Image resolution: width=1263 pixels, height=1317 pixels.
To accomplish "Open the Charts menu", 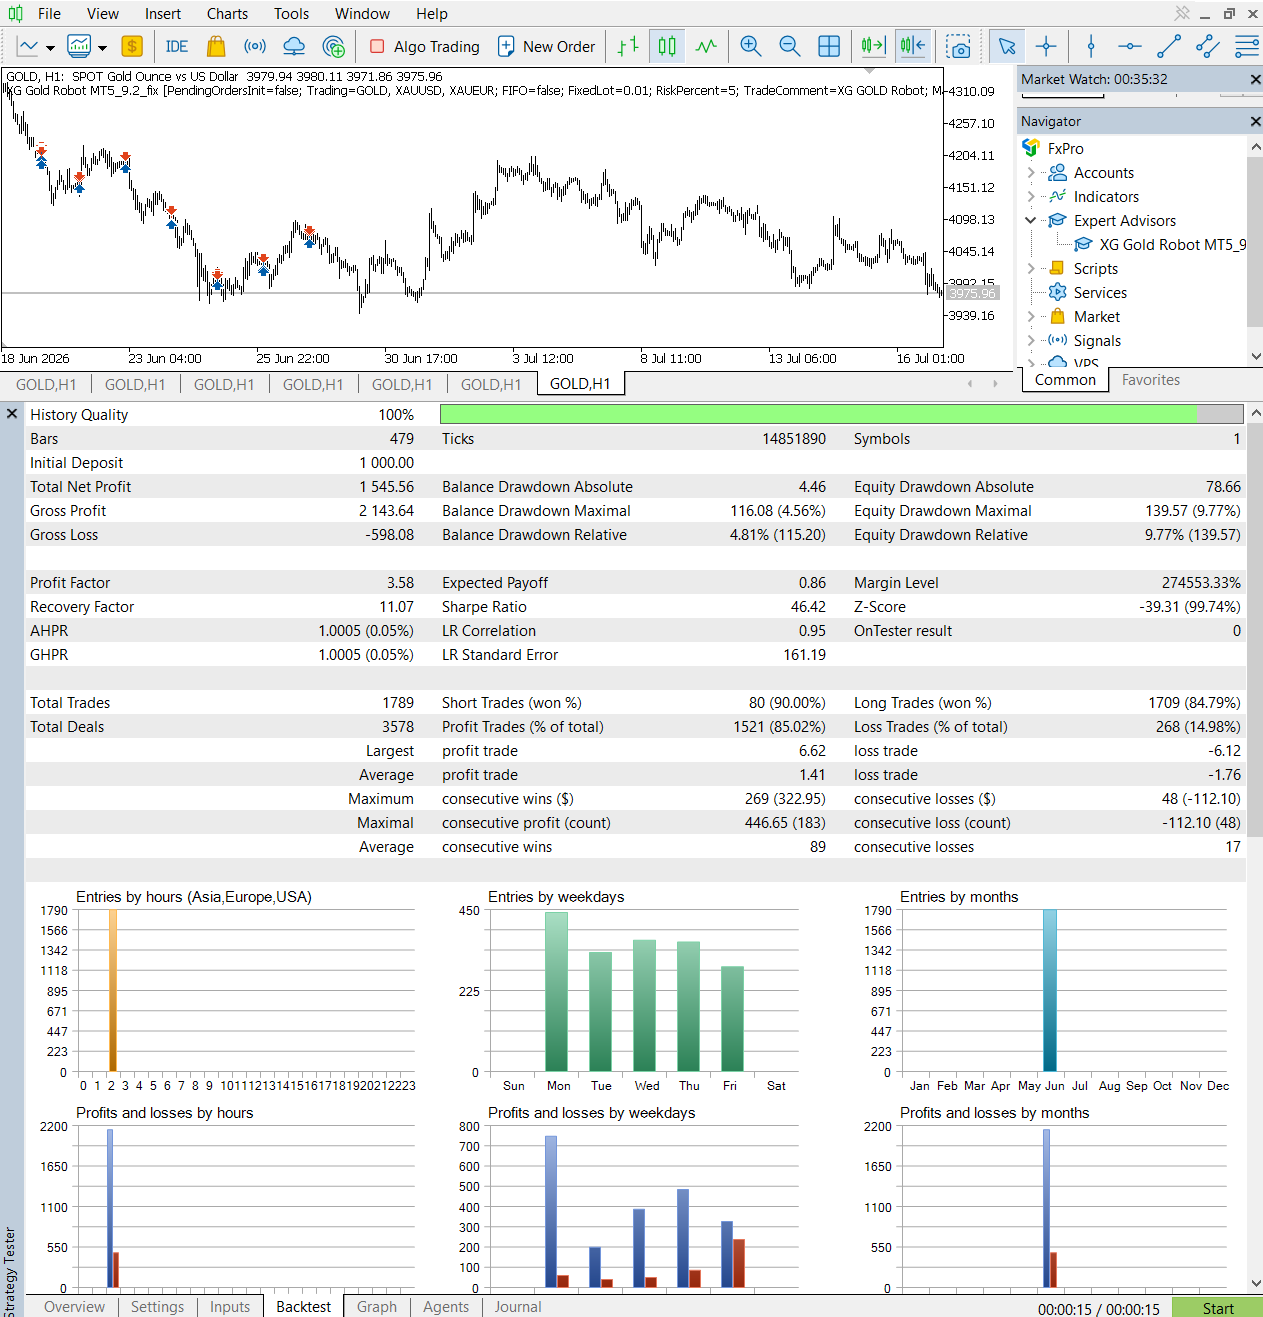I will pyautogui.click(x=227, y=13).
